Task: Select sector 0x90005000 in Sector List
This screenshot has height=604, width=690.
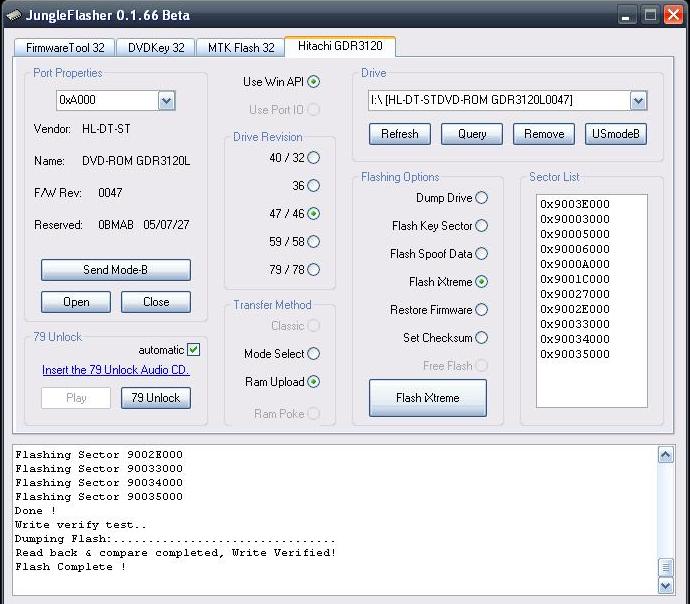Action: click(x=575, y=234)
